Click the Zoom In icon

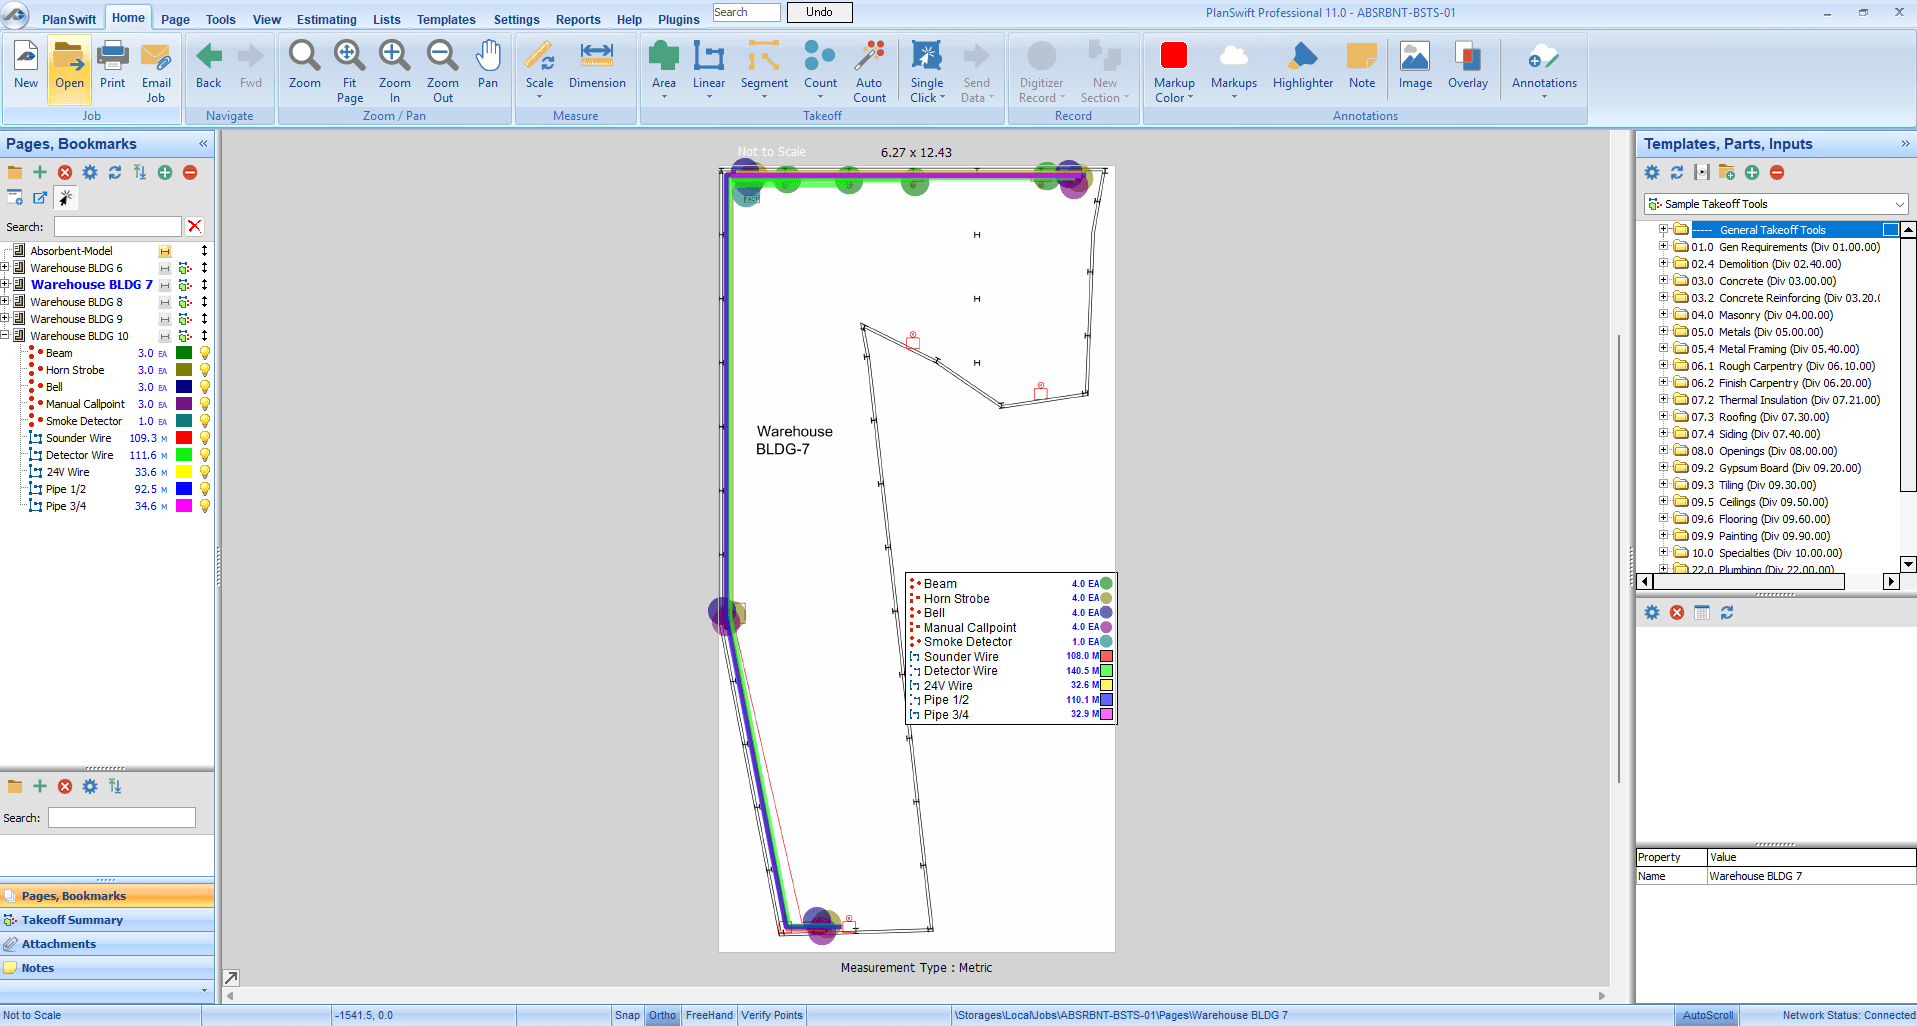[x=395, y=72]
